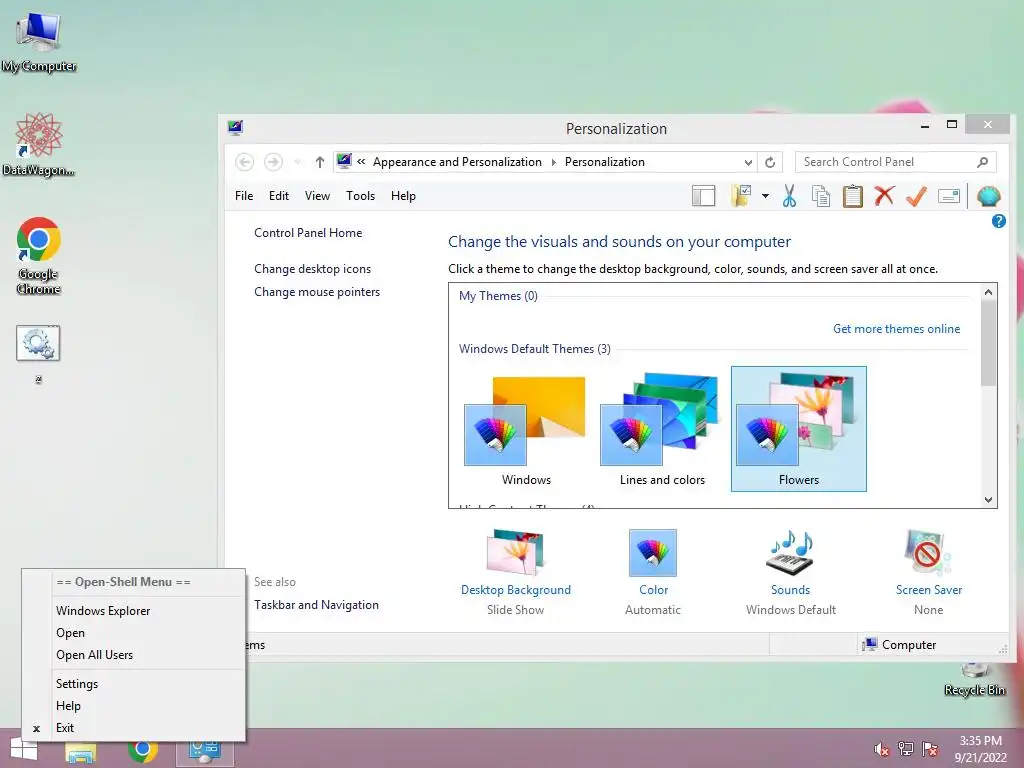This screenshot has width=1024, height=768.
Task: Expand arrow after Appearance and Personalization
Action: (554, 162)
